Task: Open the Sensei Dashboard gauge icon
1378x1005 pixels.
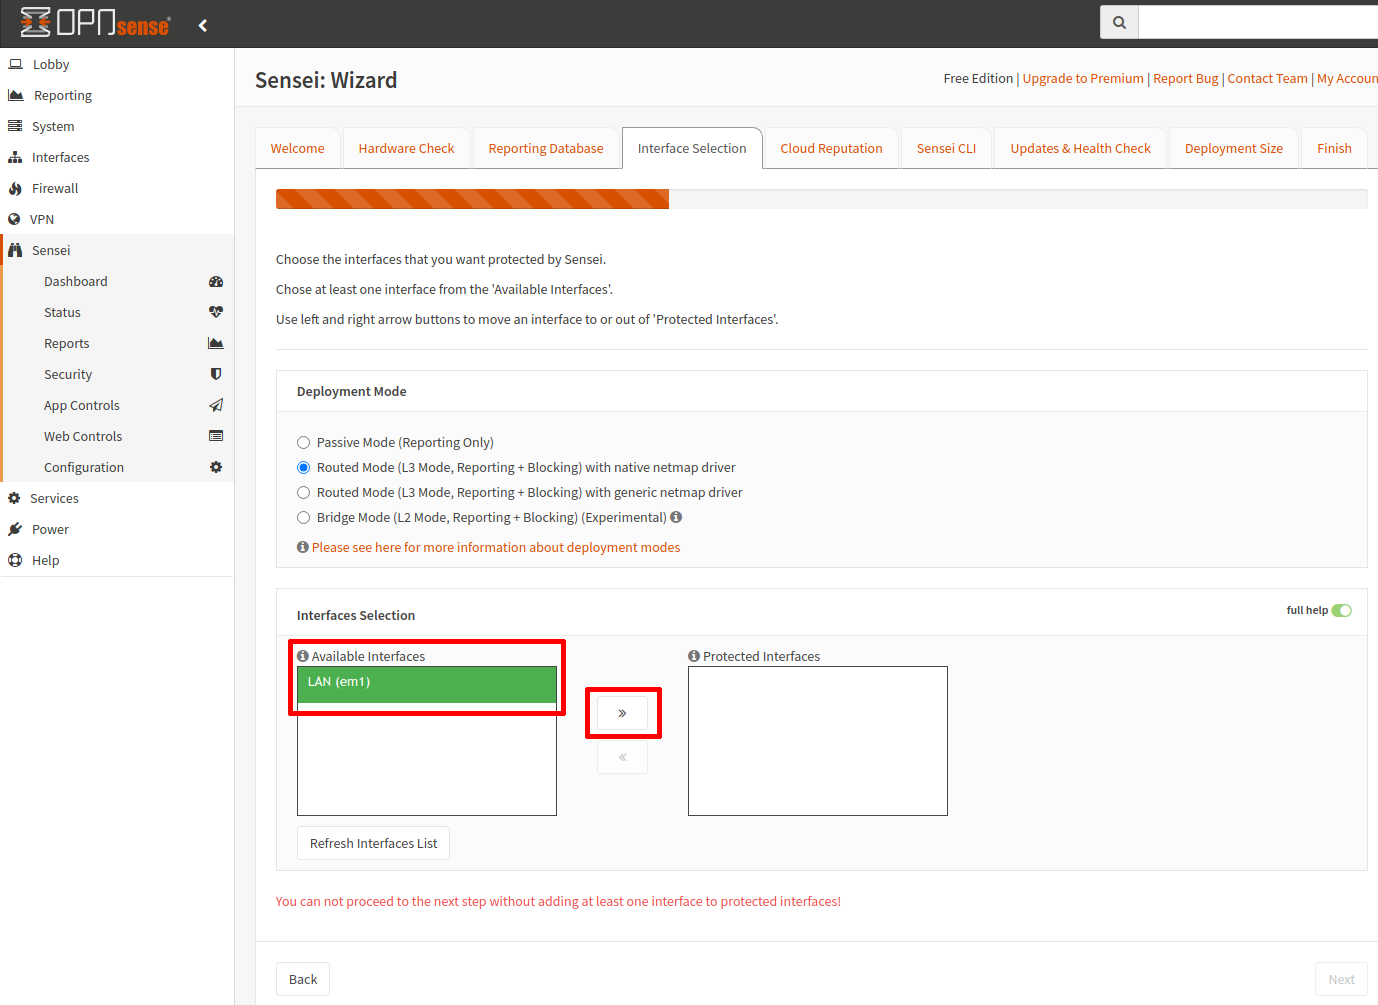Action: click(216, 281)
